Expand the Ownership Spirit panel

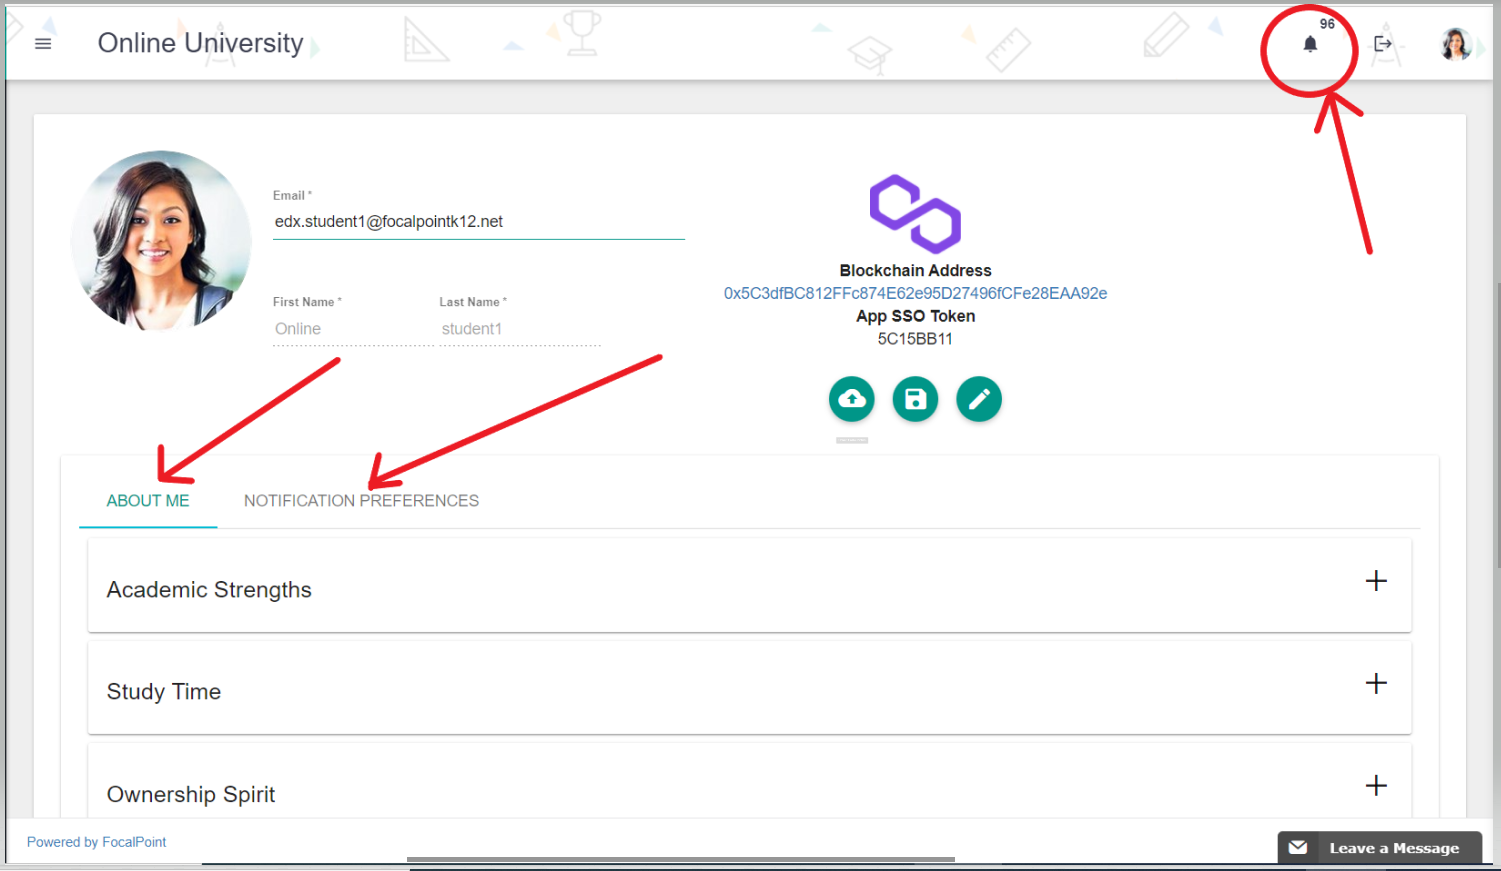pos(1376,786)
